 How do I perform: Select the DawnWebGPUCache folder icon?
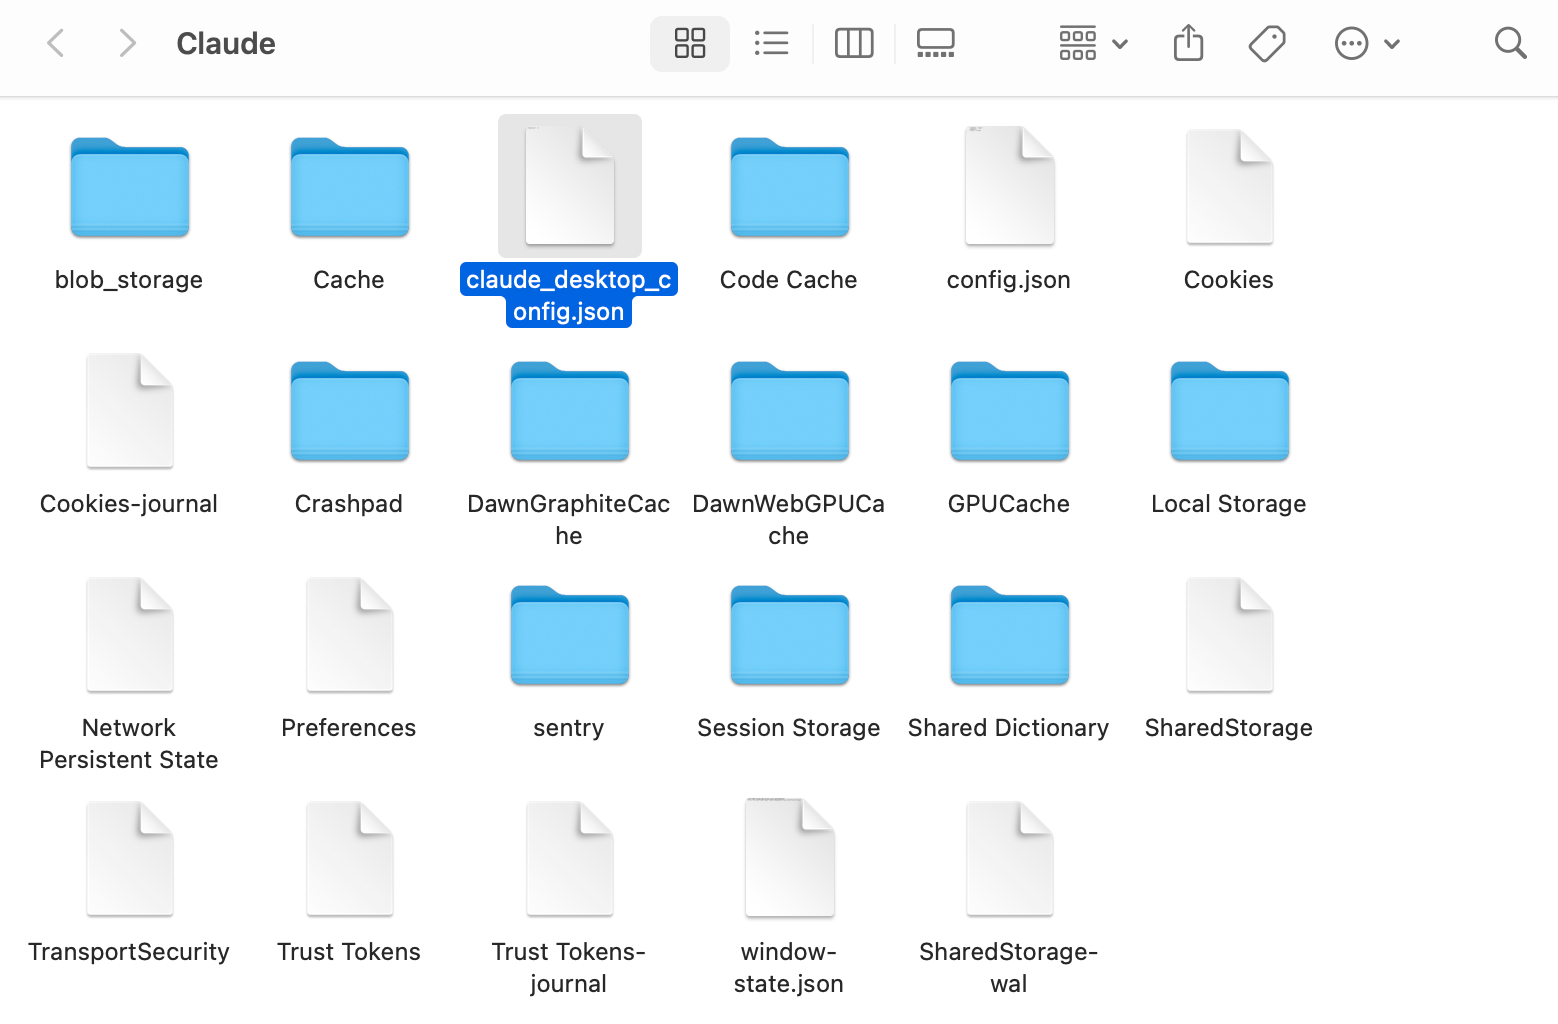tap(790, 411)
